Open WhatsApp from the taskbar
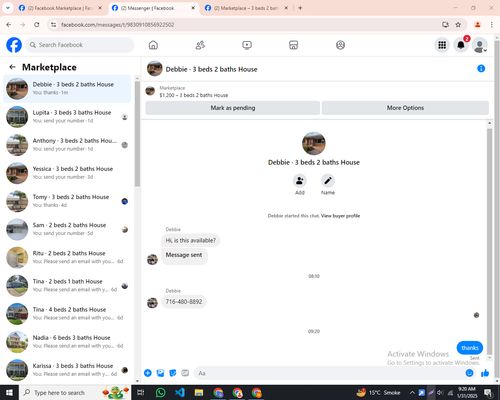The height and width of the screenshot is (400, 500). pos(161,393)
